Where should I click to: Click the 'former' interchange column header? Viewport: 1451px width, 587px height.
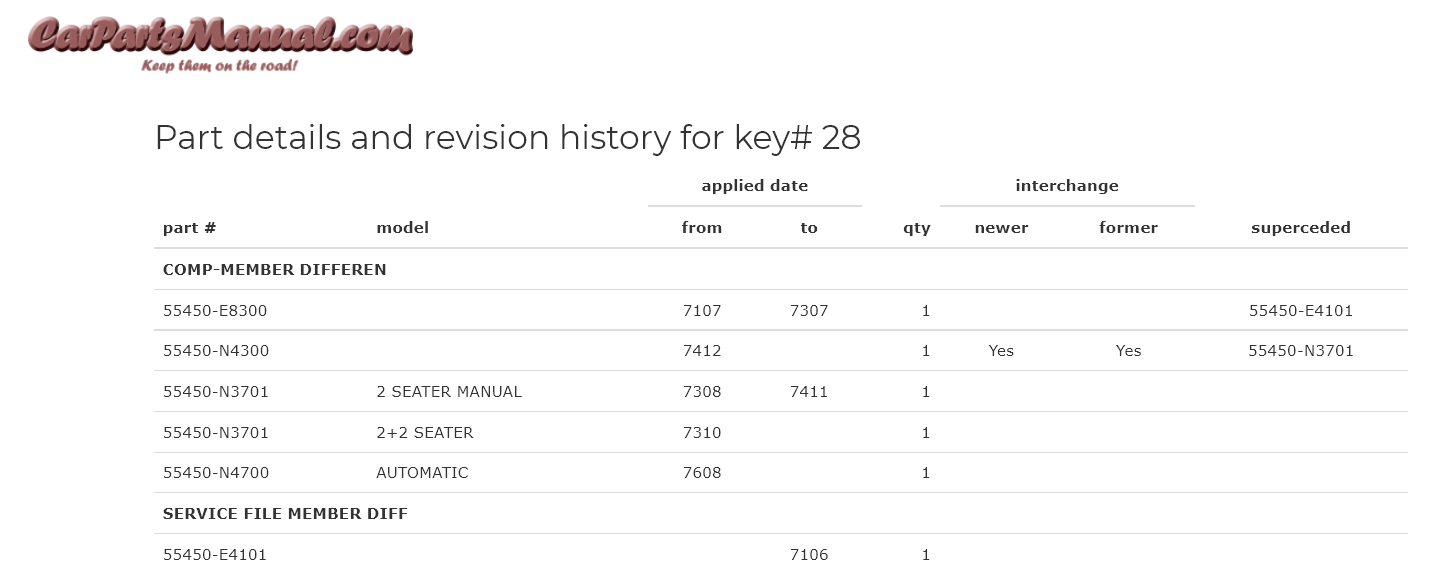click(x=1128, y=228)
